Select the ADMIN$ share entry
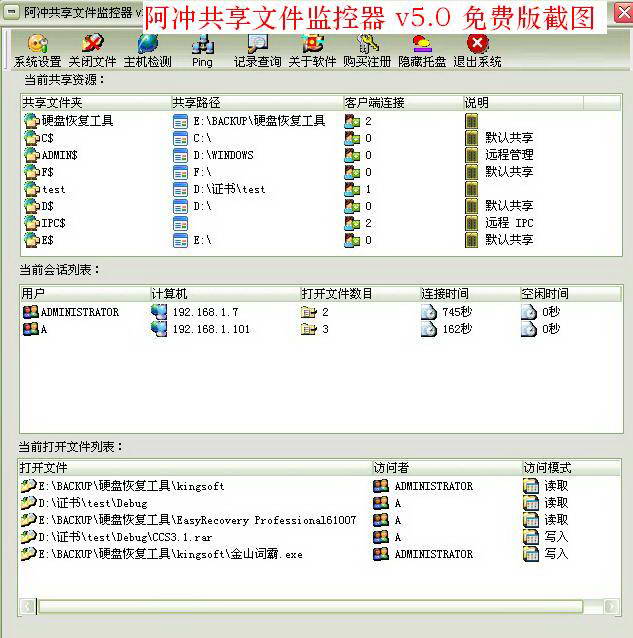Viewport: 633px width, 638px height. [x=59, y=155]
